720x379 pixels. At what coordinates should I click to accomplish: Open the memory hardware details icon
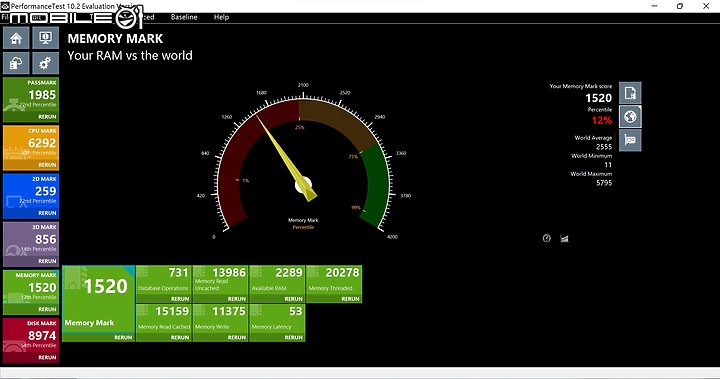click(630, 140)
